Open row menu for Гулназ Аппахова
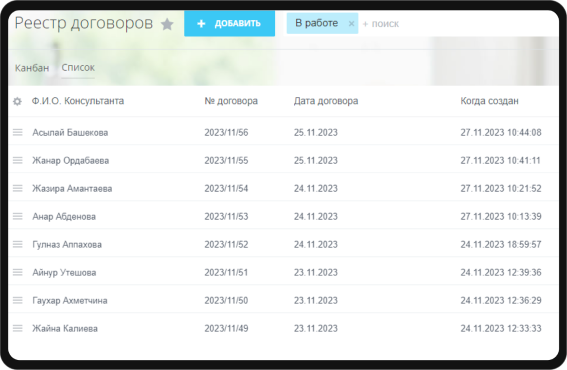The height and width of the screenshot is (370, 567). coord(18,244)
